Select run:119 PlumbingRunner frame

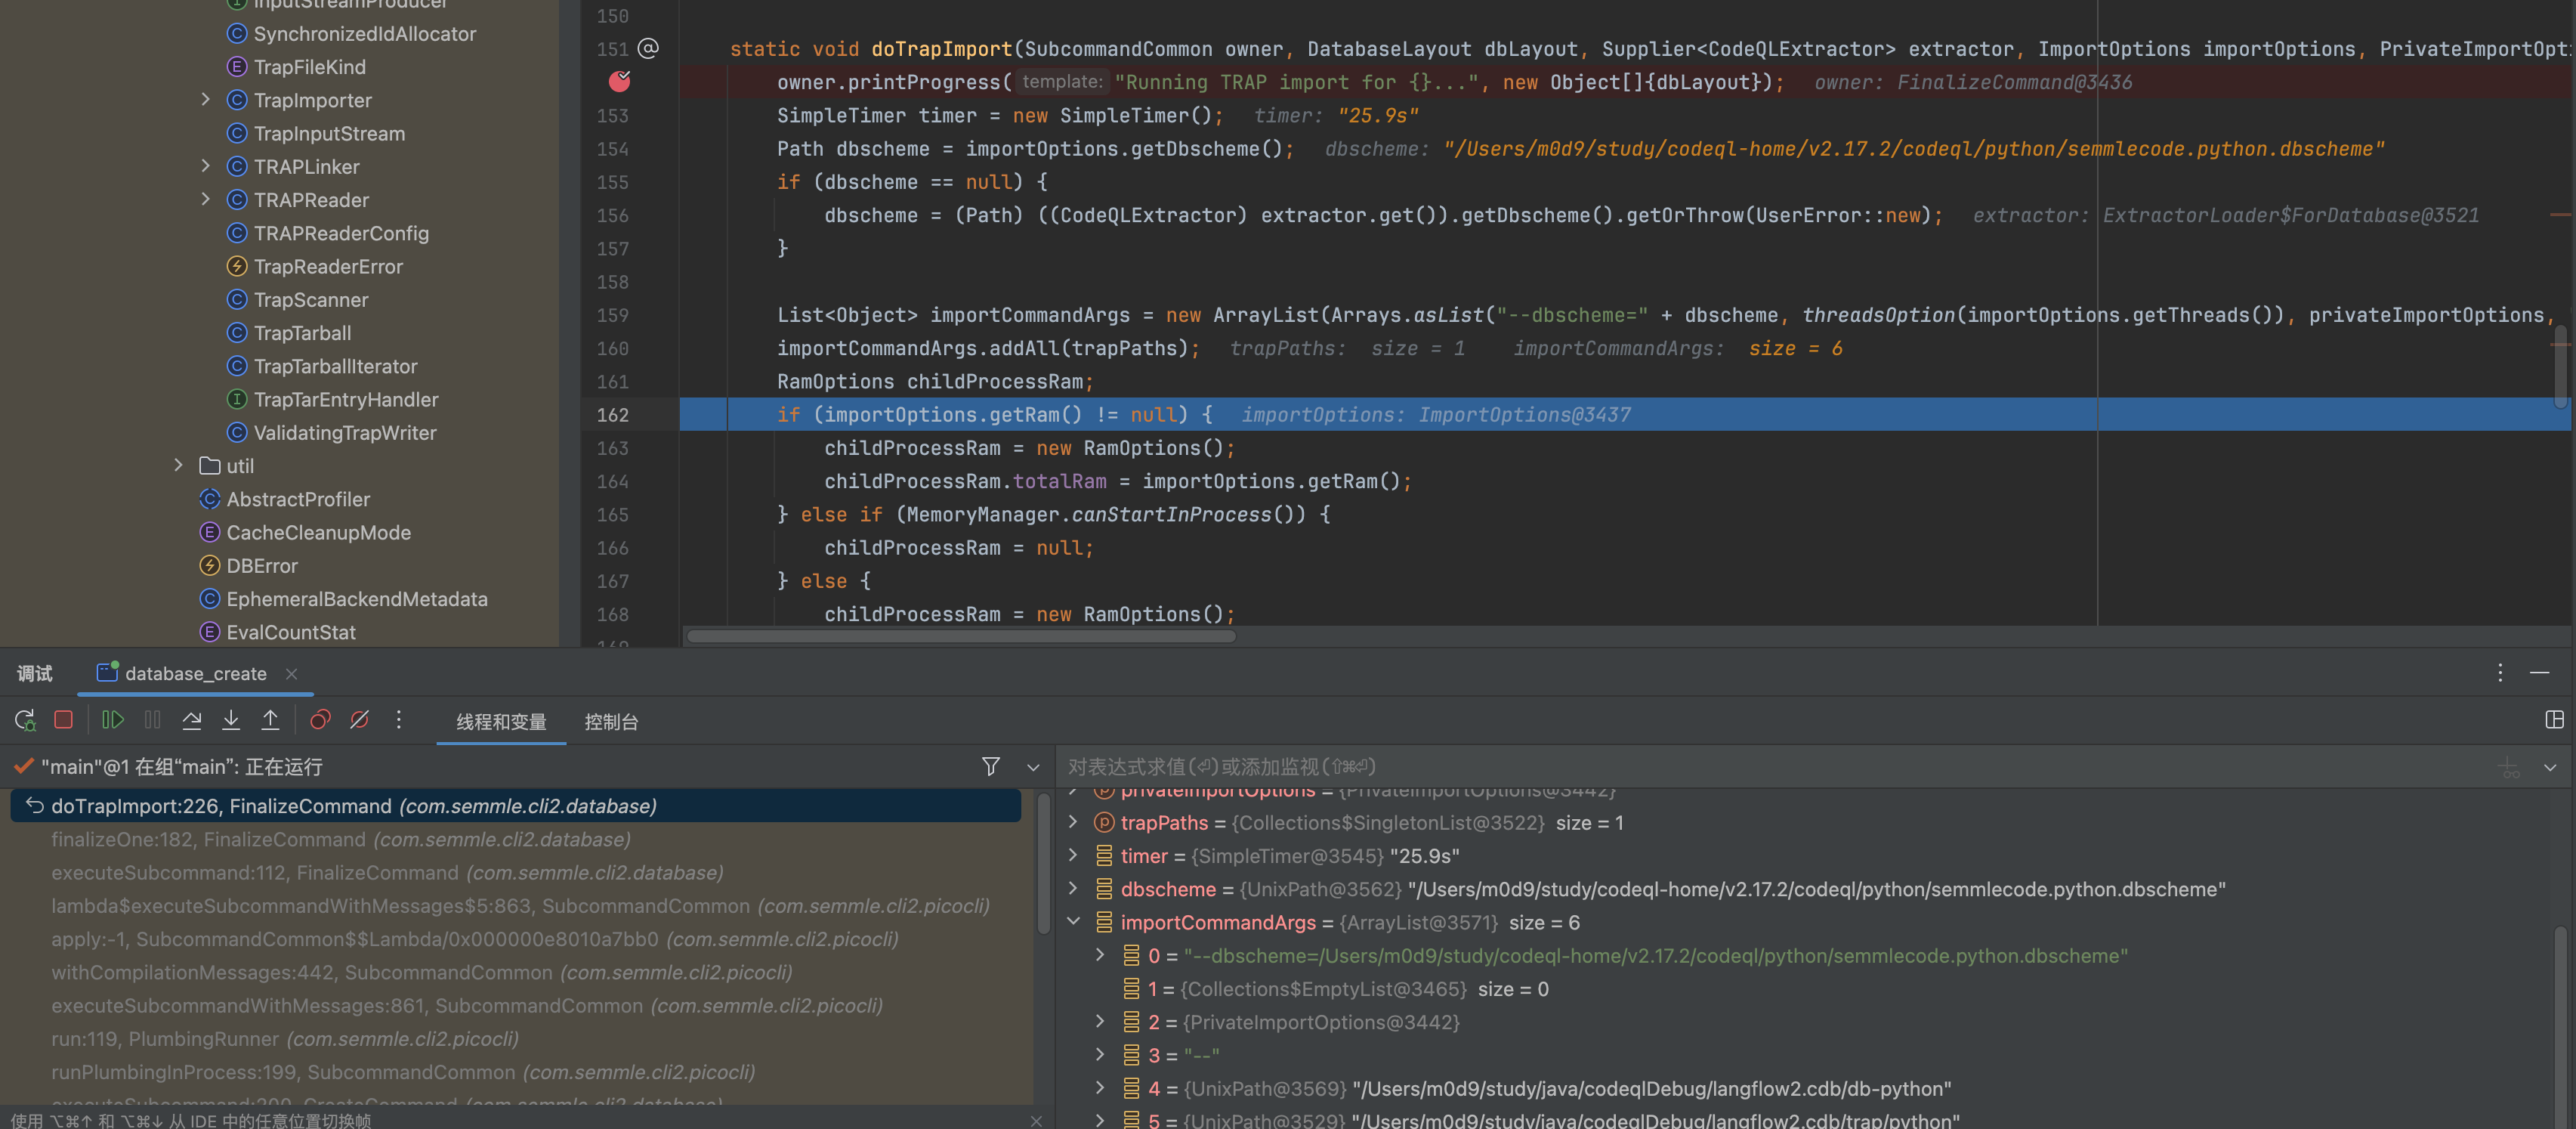tap(516, 1038)
